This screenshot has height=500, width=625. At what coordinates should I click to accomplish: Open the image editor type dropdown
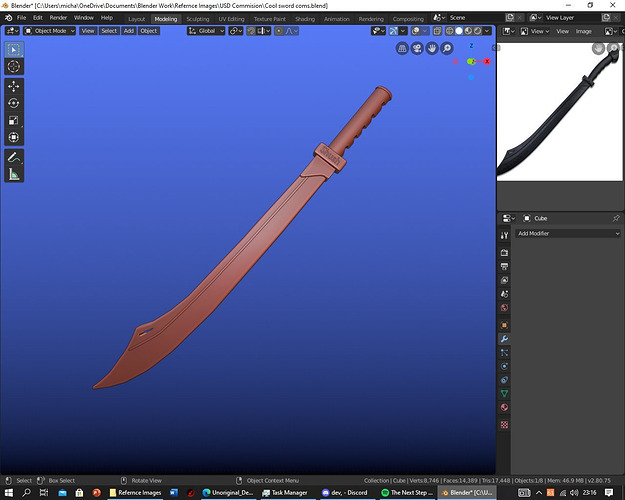tap(508, 31)
